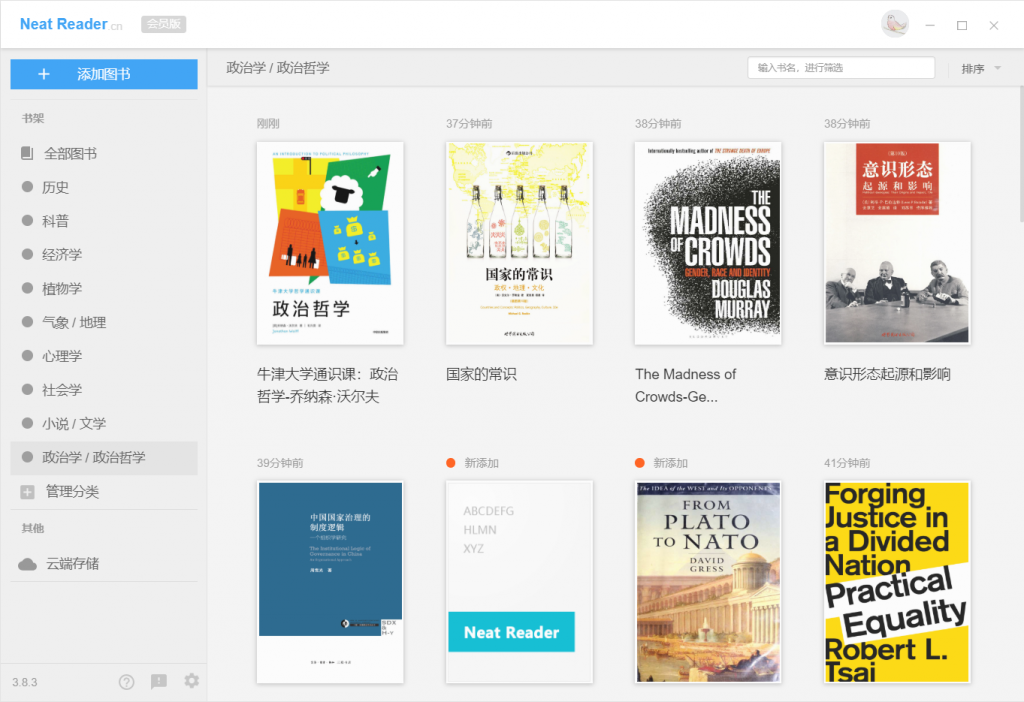Click the 政治学 / 政治哲学 header title
Screen dimensions: 1024x702
tap(278, 68)
